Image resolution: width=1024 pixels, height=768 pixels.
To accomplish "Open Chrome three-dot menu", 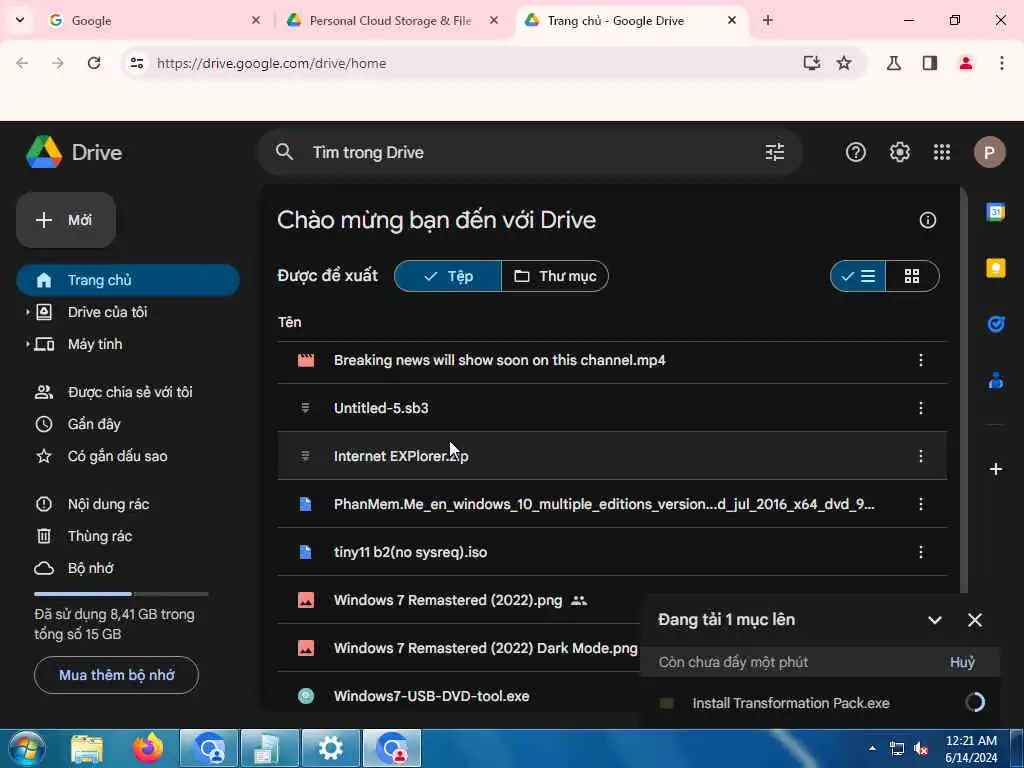I will [x=1001, y=63].
